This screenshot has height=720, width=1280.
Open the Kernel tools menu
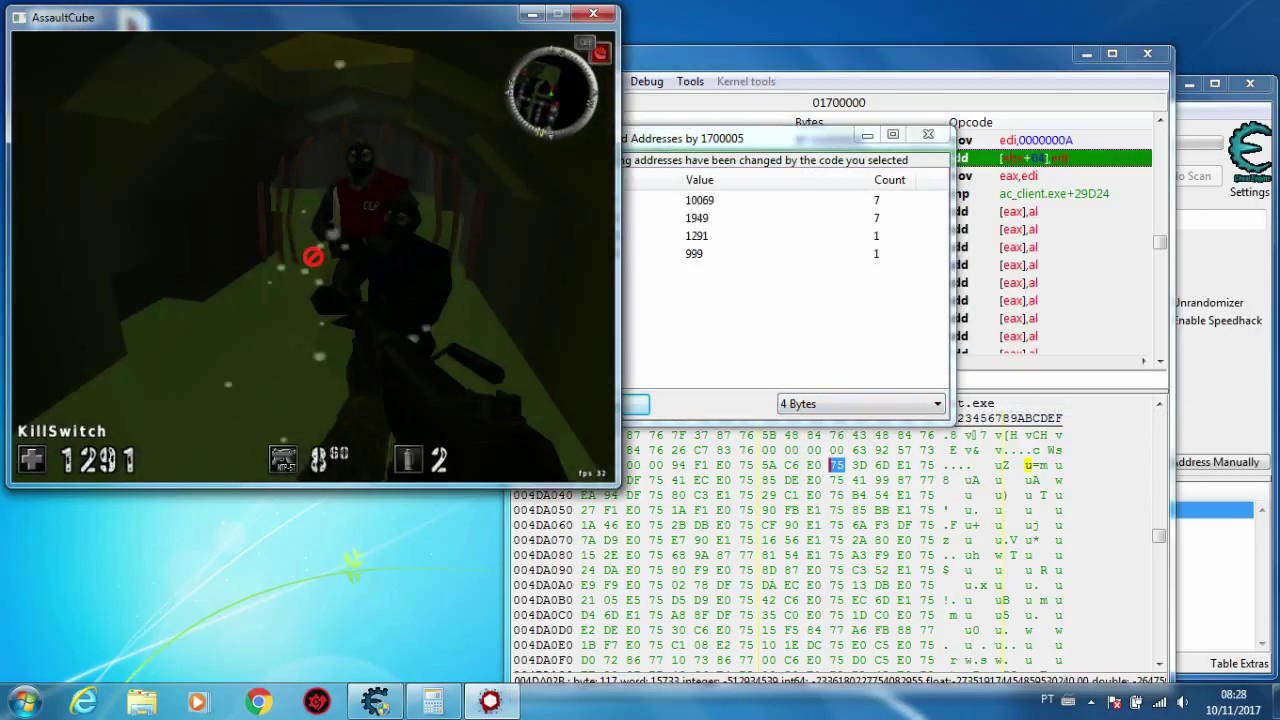point(746,81)
